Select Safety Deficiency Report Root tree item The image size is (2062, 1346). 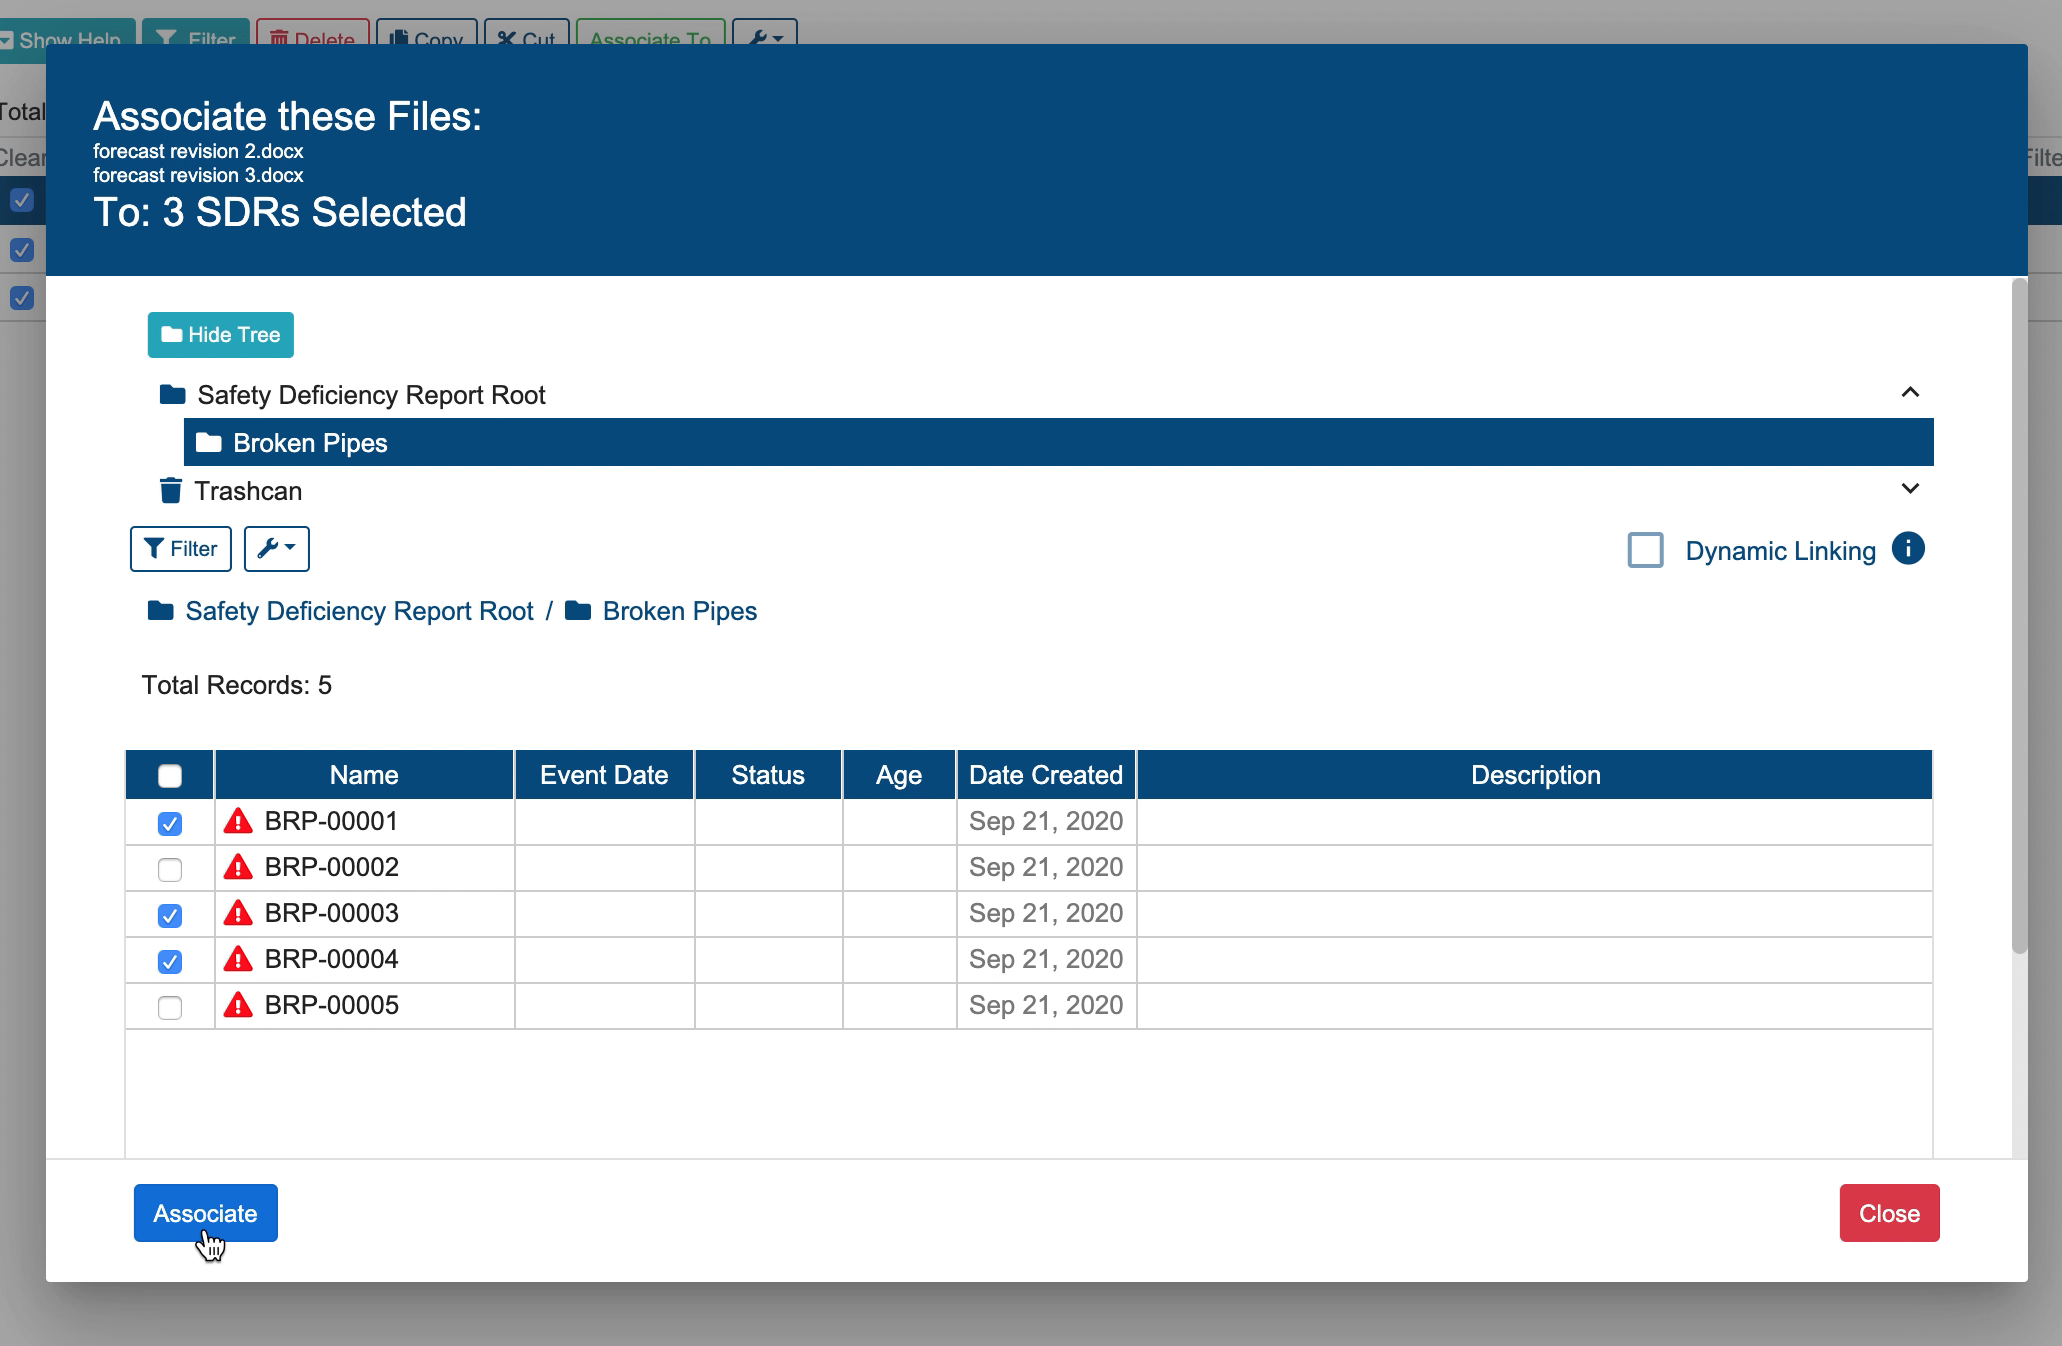point(1040,394)
